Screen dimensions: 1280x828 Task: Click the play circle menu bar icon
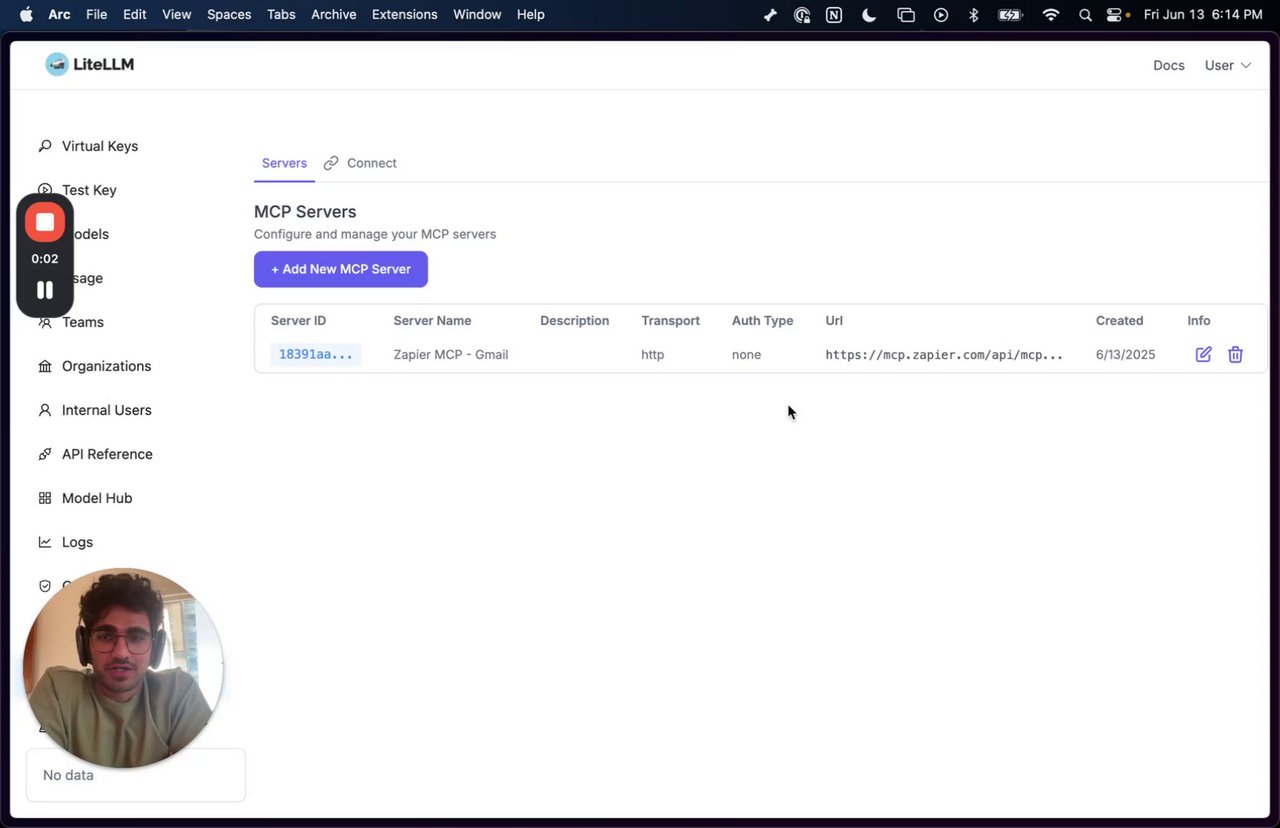click(x=941, y=15)
